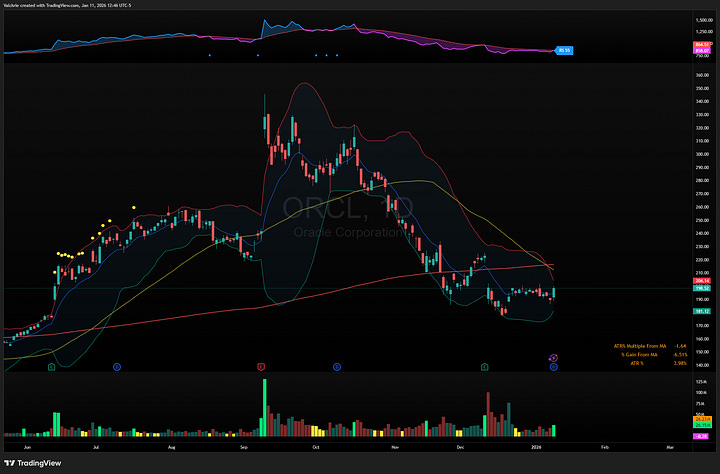This screenshot has width=720, height=474.
Task: Open the red earnings marker in September
Action: point(261,367)
